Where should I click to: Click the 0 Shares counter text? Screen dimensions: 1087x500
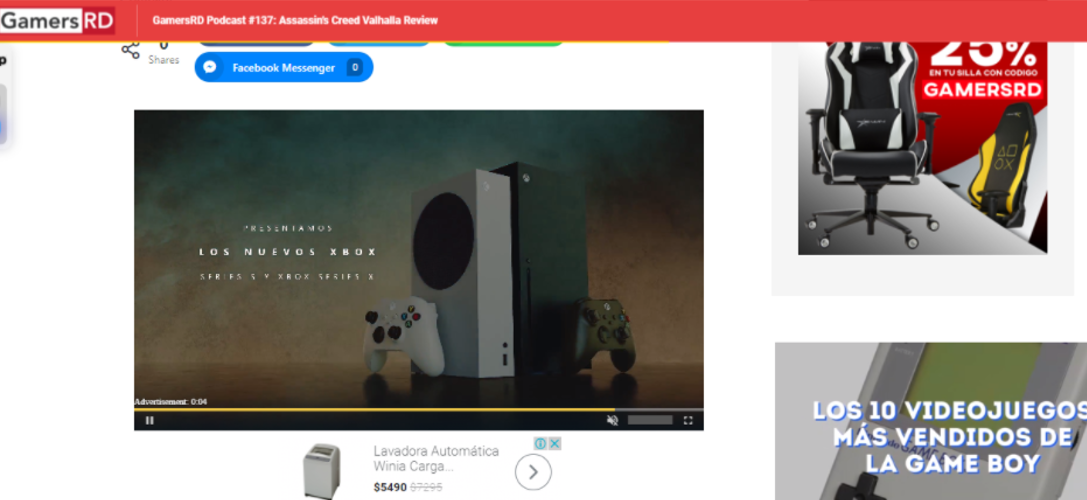(x=164, y=54)
